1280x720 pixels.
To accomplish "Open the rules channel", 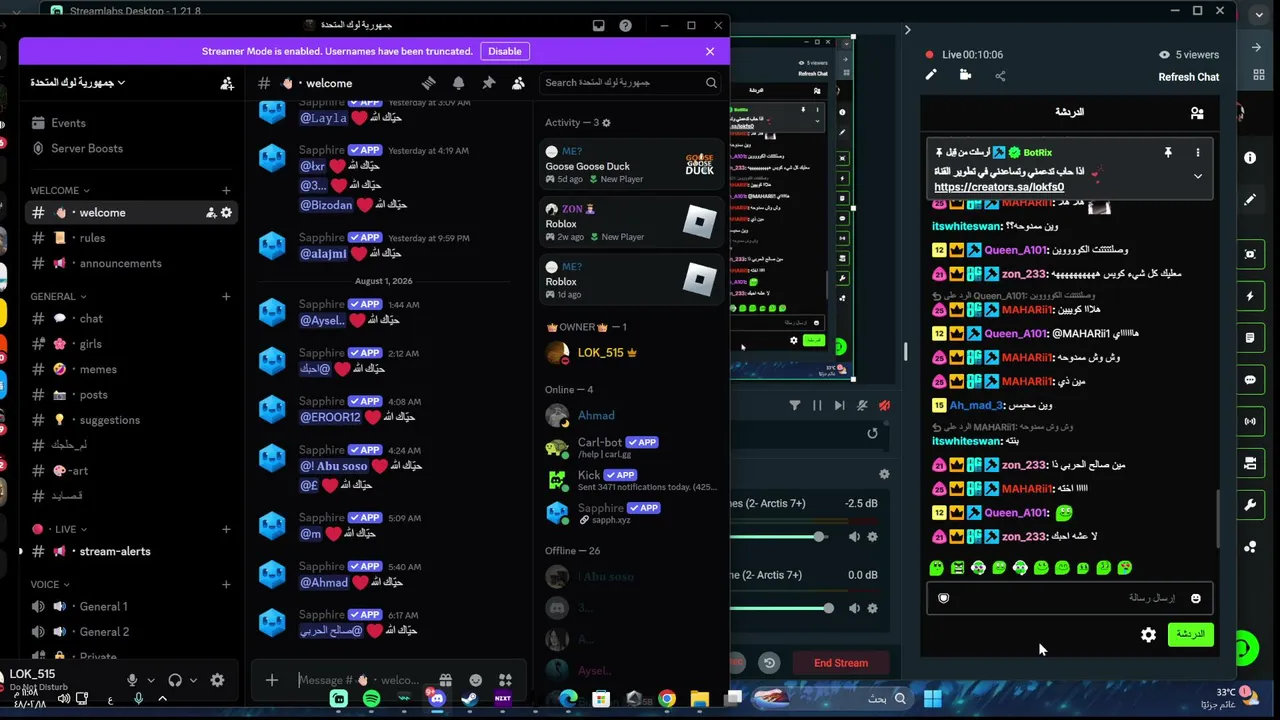I will point(92,238).
